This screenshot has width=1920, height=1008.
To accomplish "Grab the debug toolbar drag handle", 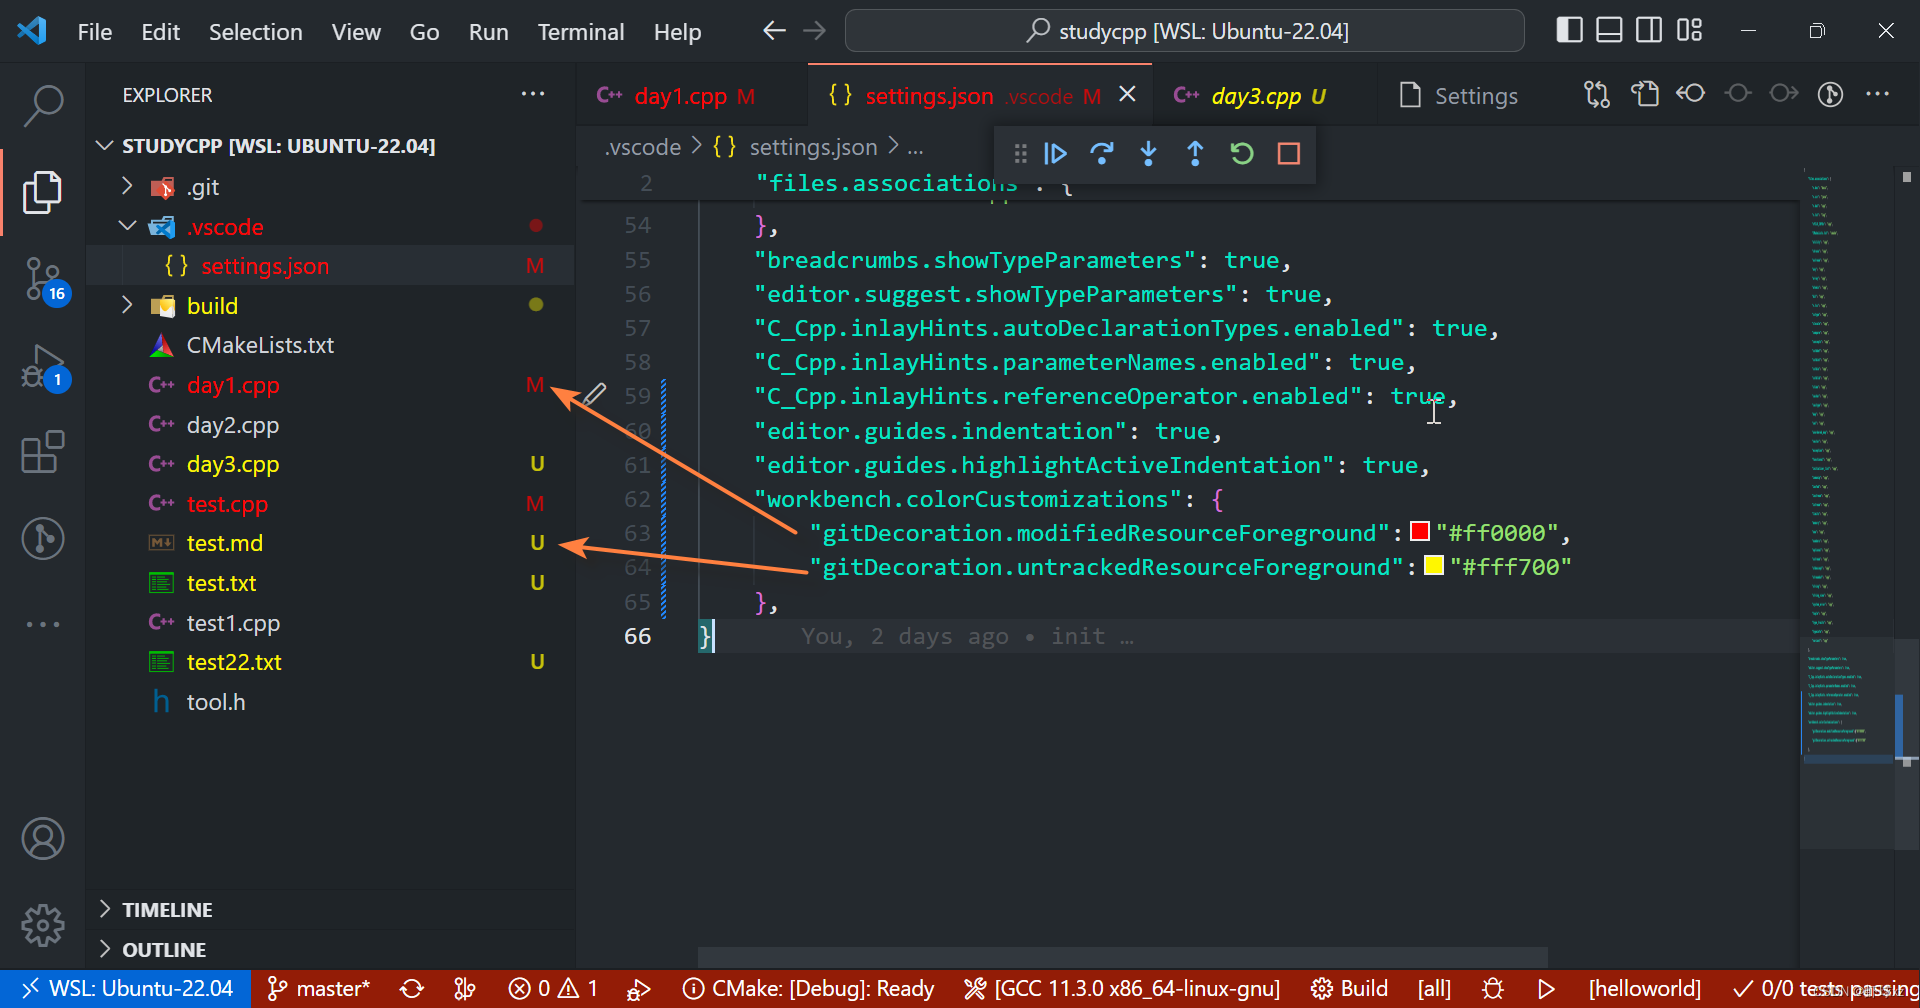I will click(x=1020, y=154).
